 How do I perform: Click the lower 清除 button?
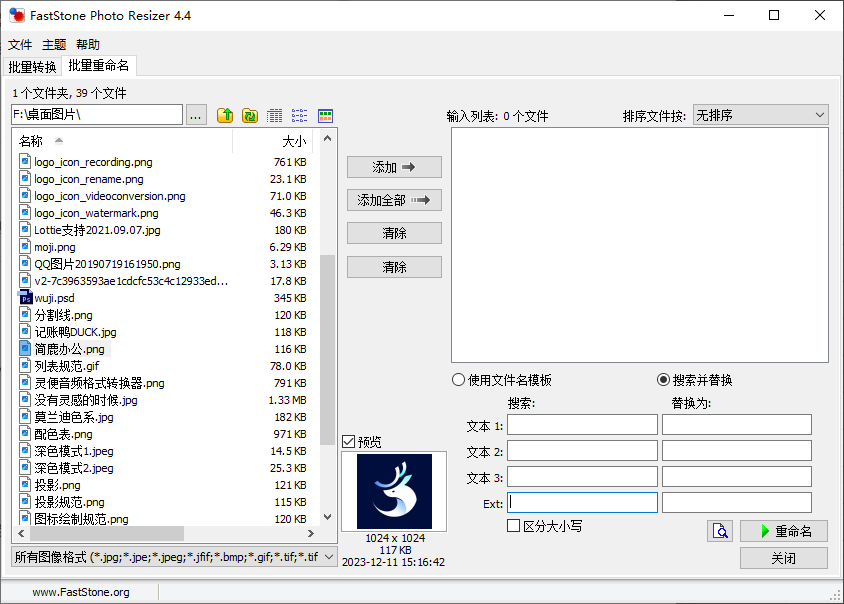[395, 267]
